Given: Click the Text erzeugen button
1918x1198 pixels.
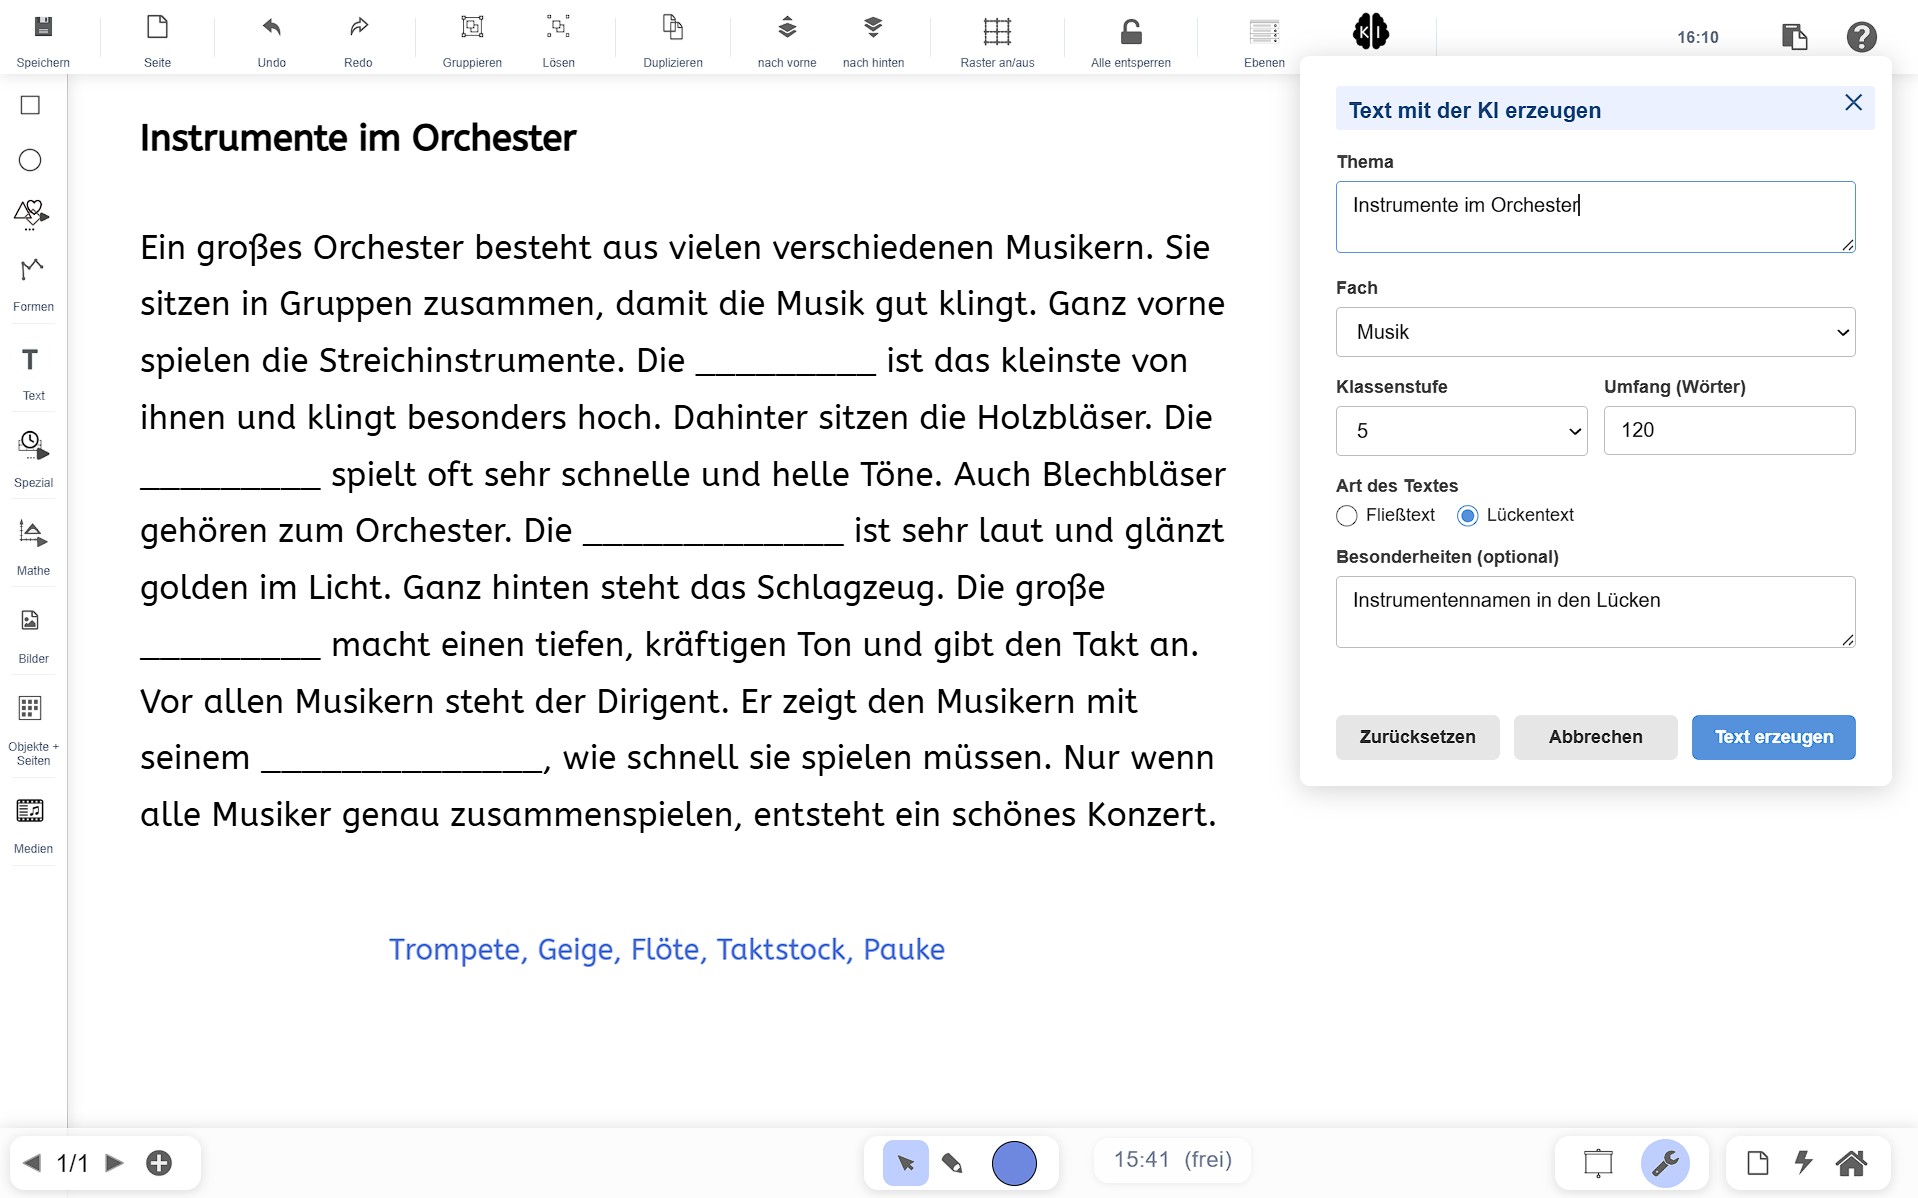Looking at the screenshot, I should click(1773, 737).
